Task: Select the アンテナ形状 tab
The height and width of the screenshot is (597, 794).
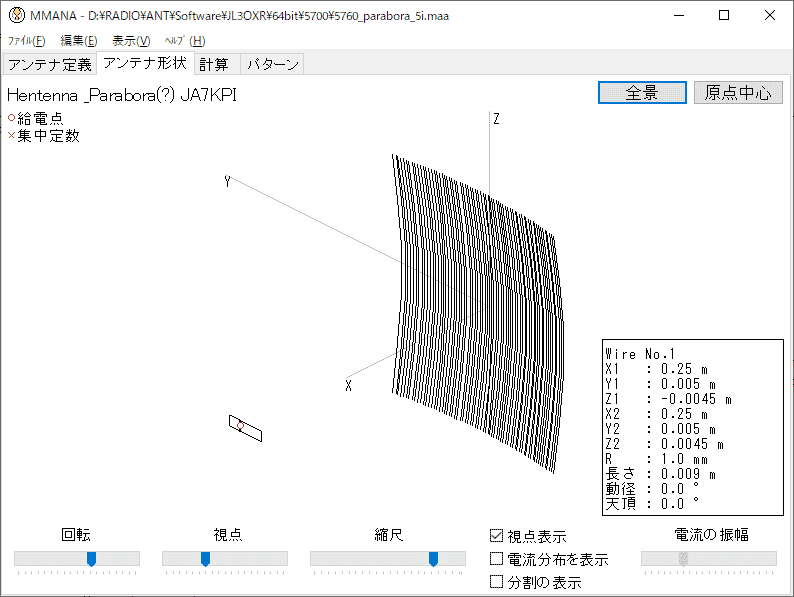Action: [144, 64]
